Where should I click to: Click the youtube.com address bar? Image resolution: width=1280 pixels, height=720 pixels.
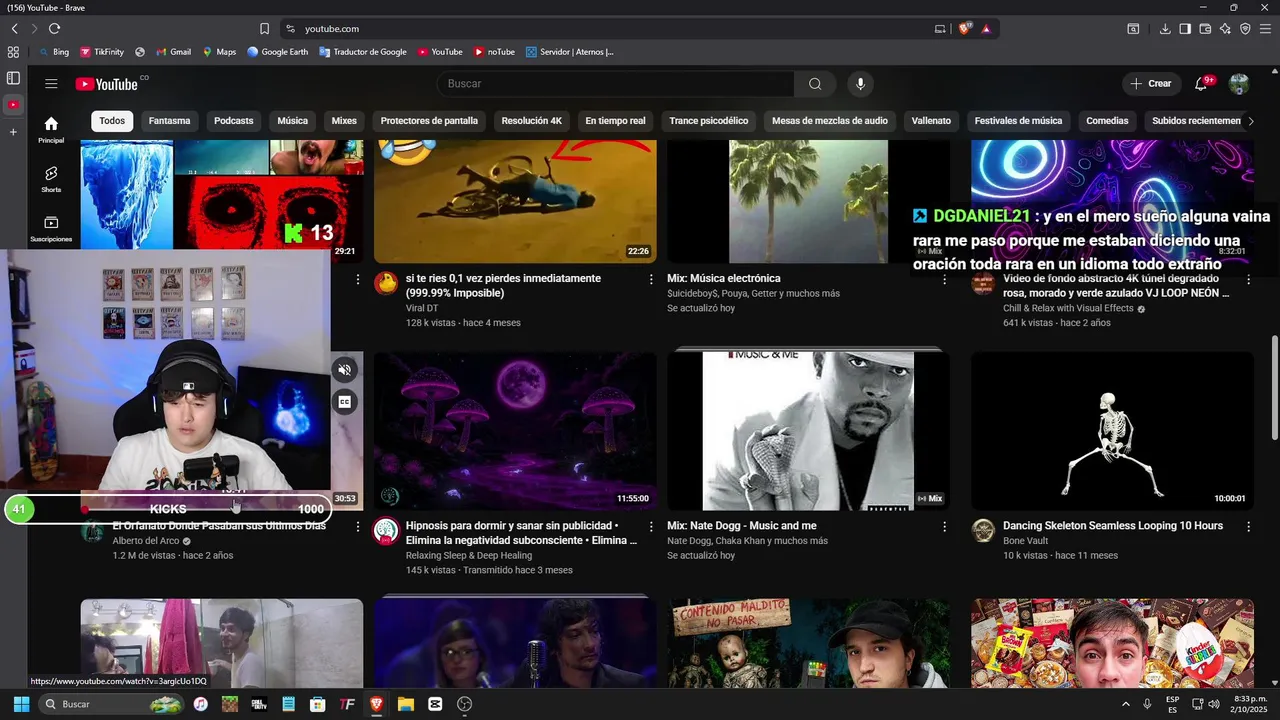click(610, 29)
